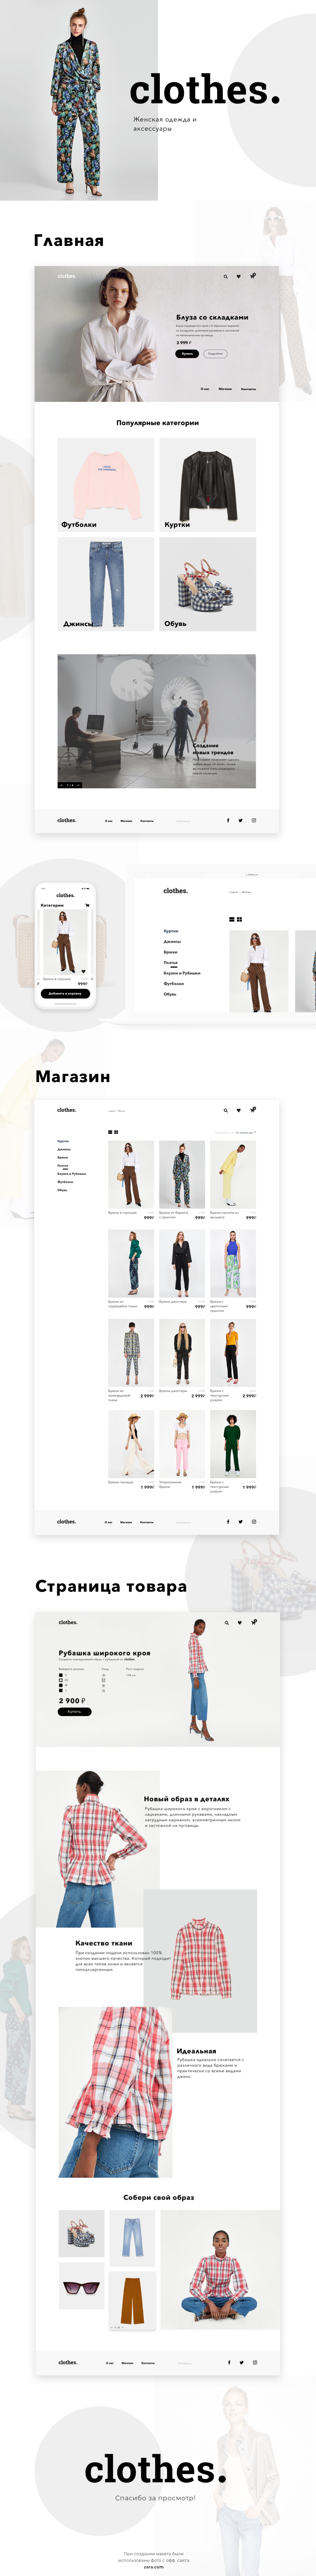
Task: Select Обувь in Магазин sidebar
Action: (x=62, y=1190)
